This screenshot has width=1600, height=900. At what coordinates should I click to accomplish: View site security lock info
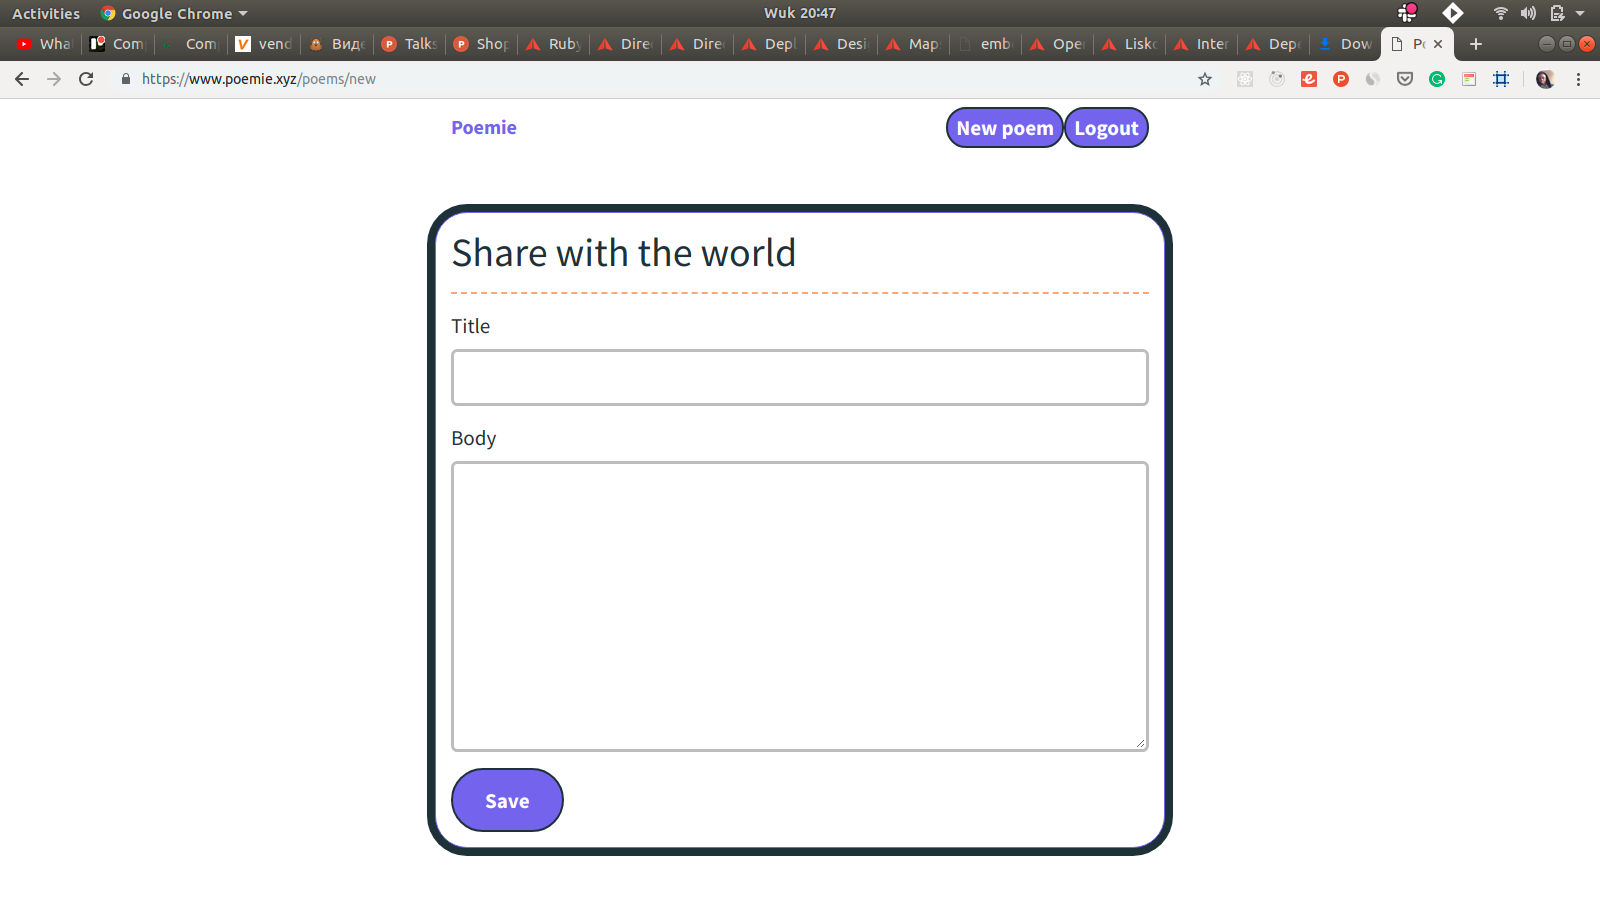coord(126,79)
